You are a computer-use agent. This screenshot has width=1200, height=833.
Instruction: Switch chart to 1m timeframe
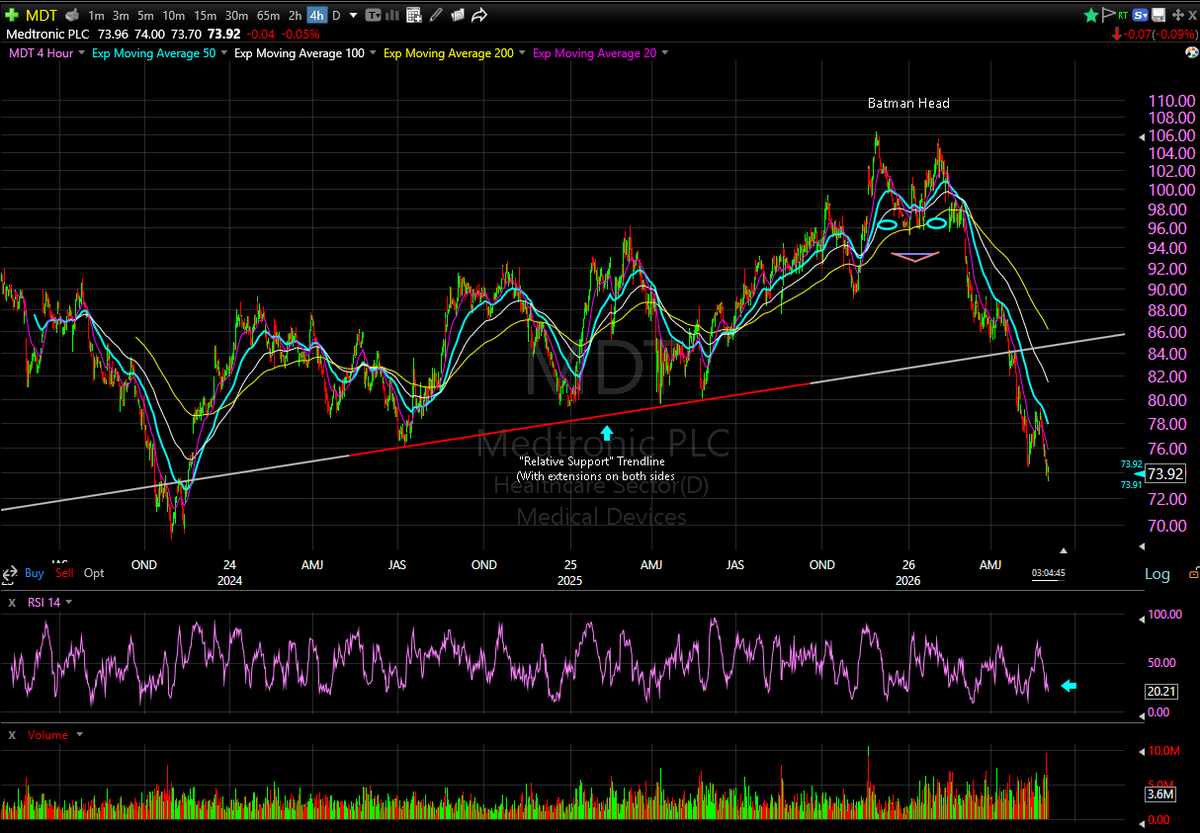pyautogui.click(x=96, y=15)
